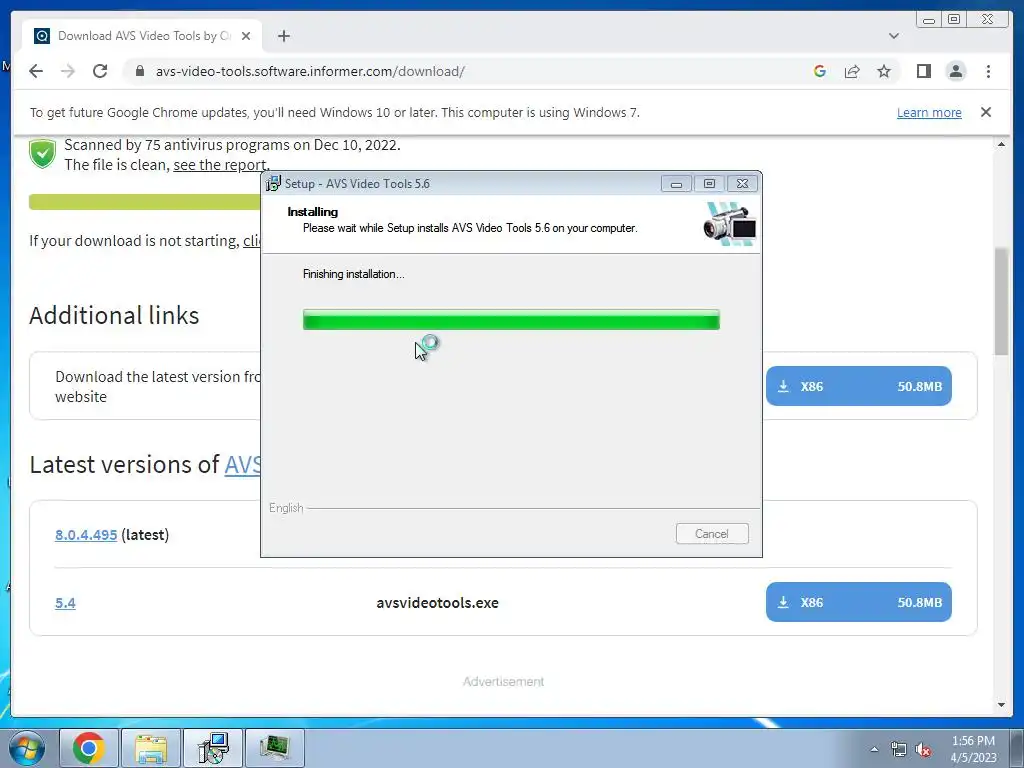Click the Show desktop strip on the taskbar
Screen dimensions: 1024x768
(1017, 748)
